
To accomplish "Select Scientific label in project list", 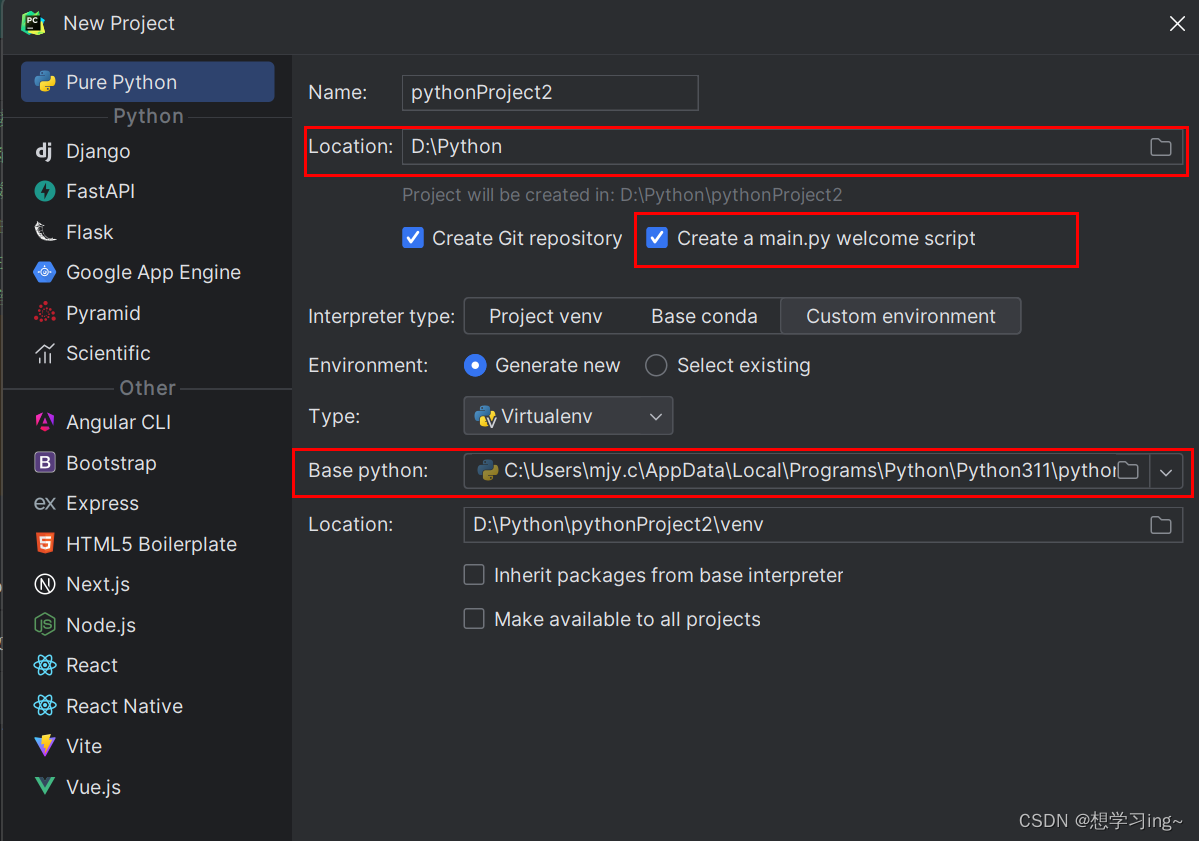I will pyautogui.click(x=108, y=353).
